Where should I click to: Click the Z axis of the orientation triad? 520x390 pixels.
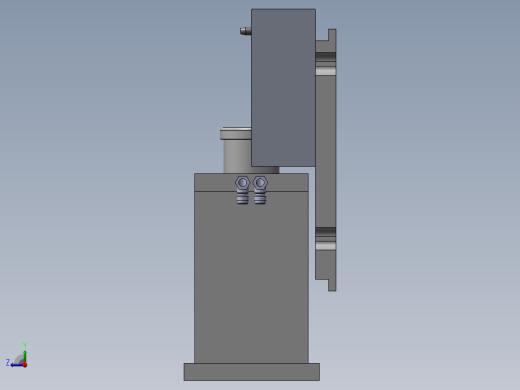tap(14, 364)
